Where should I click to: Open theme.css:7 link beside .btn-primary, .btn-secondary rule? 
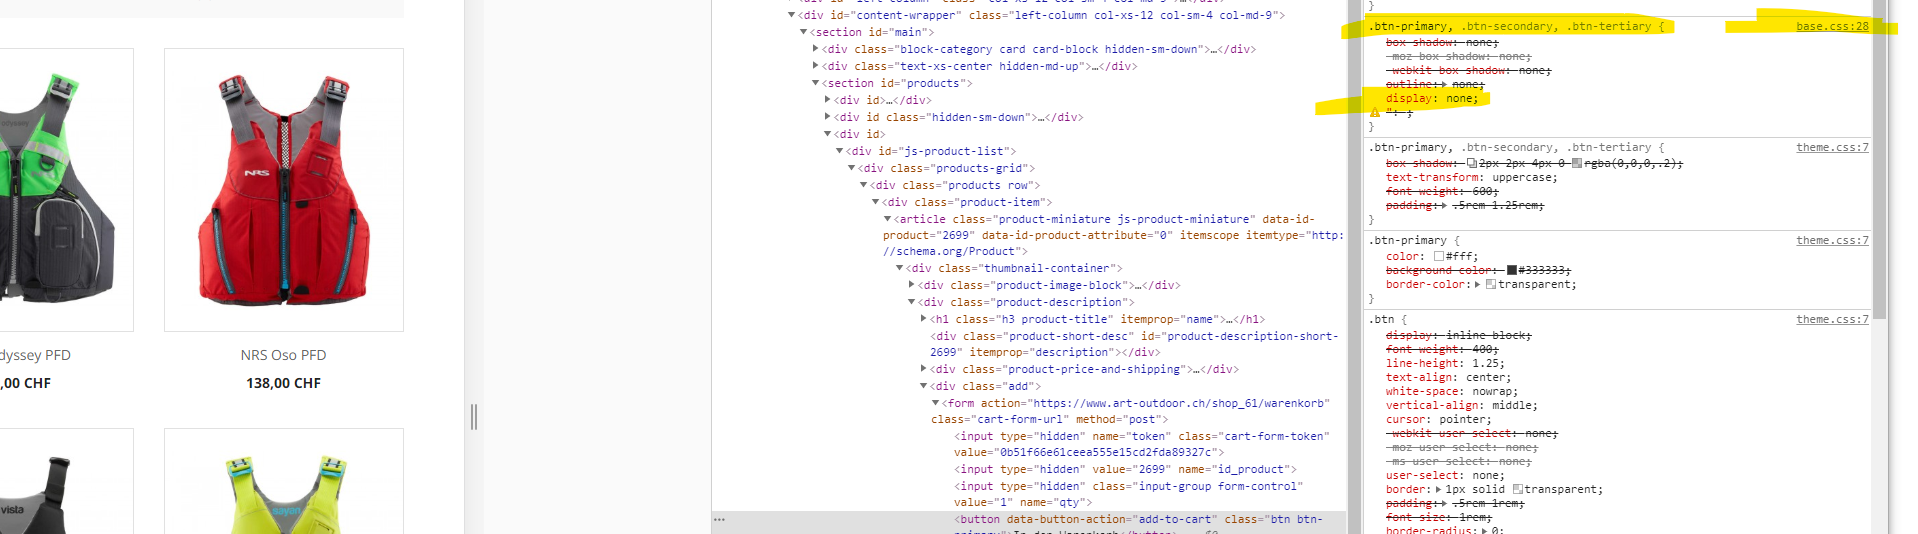1832,147
